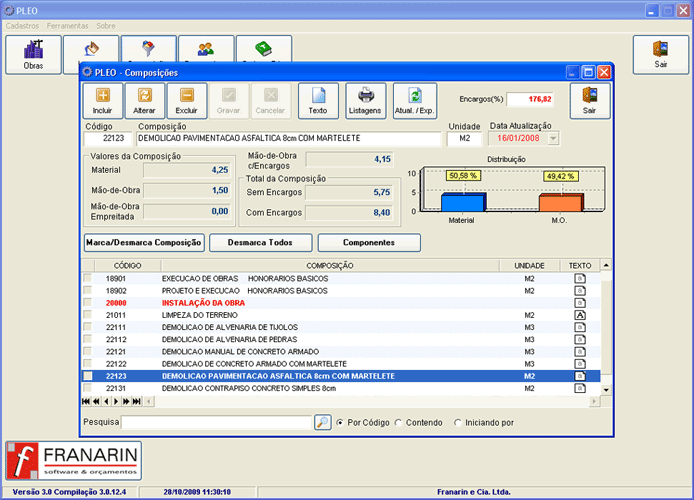694x500 pixels.
Task: Click the search magnifier icon
Action: click(x=323, y=422)
